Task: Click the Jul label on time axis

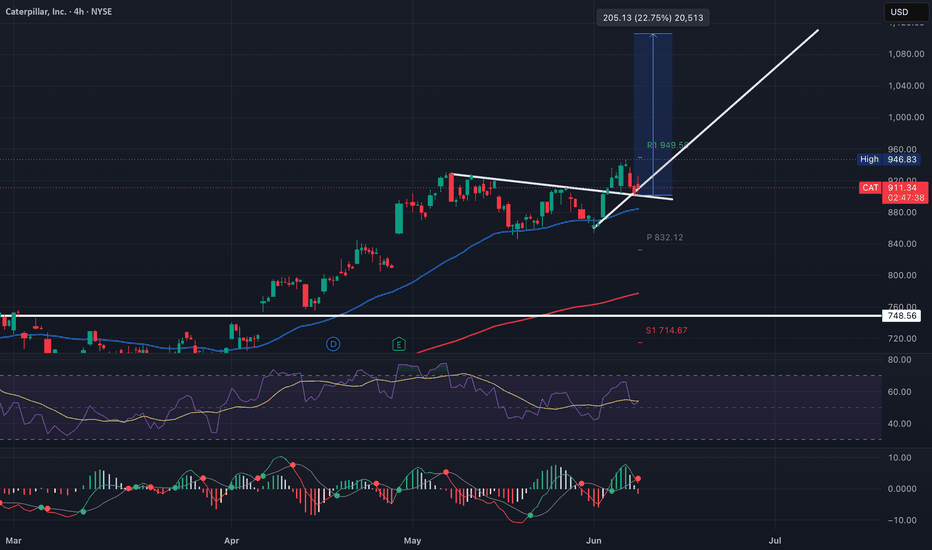Action: (x=774, y=540)
